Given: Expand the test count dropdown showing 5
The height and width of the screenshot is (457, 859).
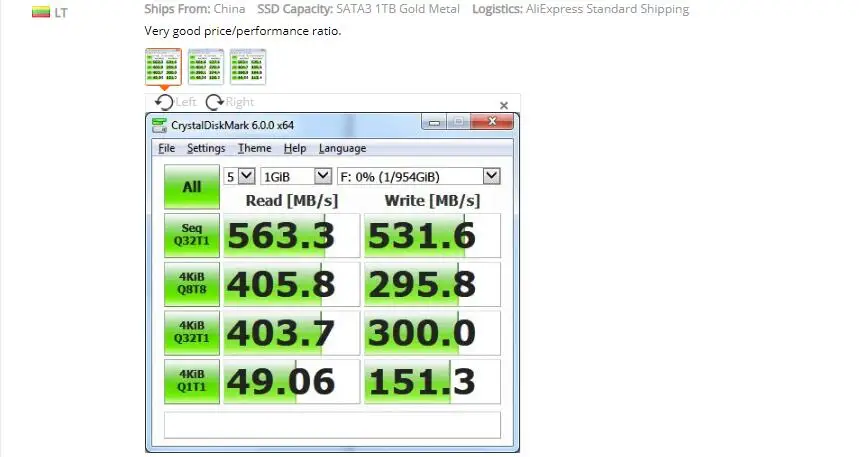Looking at the screenshot, I should click(247, 176).
